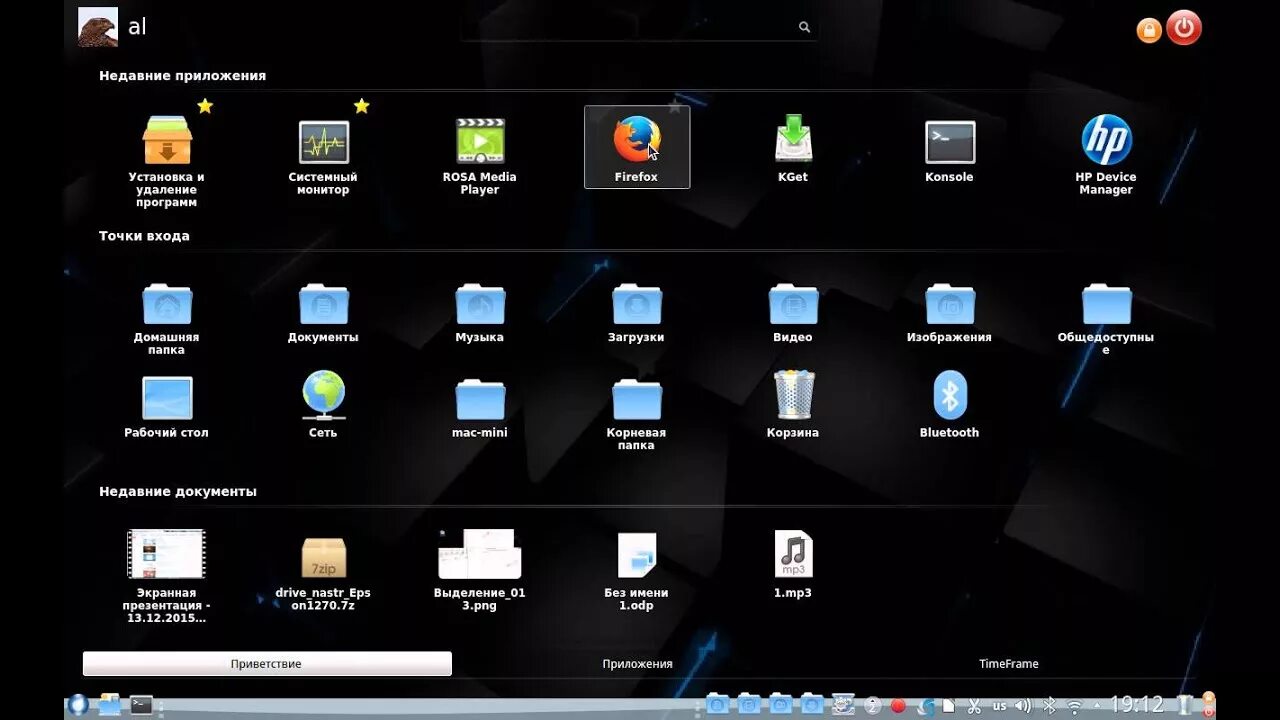Click the 19:12 clock
Screen dimensions: 1280x720
tap(1137, 705)
